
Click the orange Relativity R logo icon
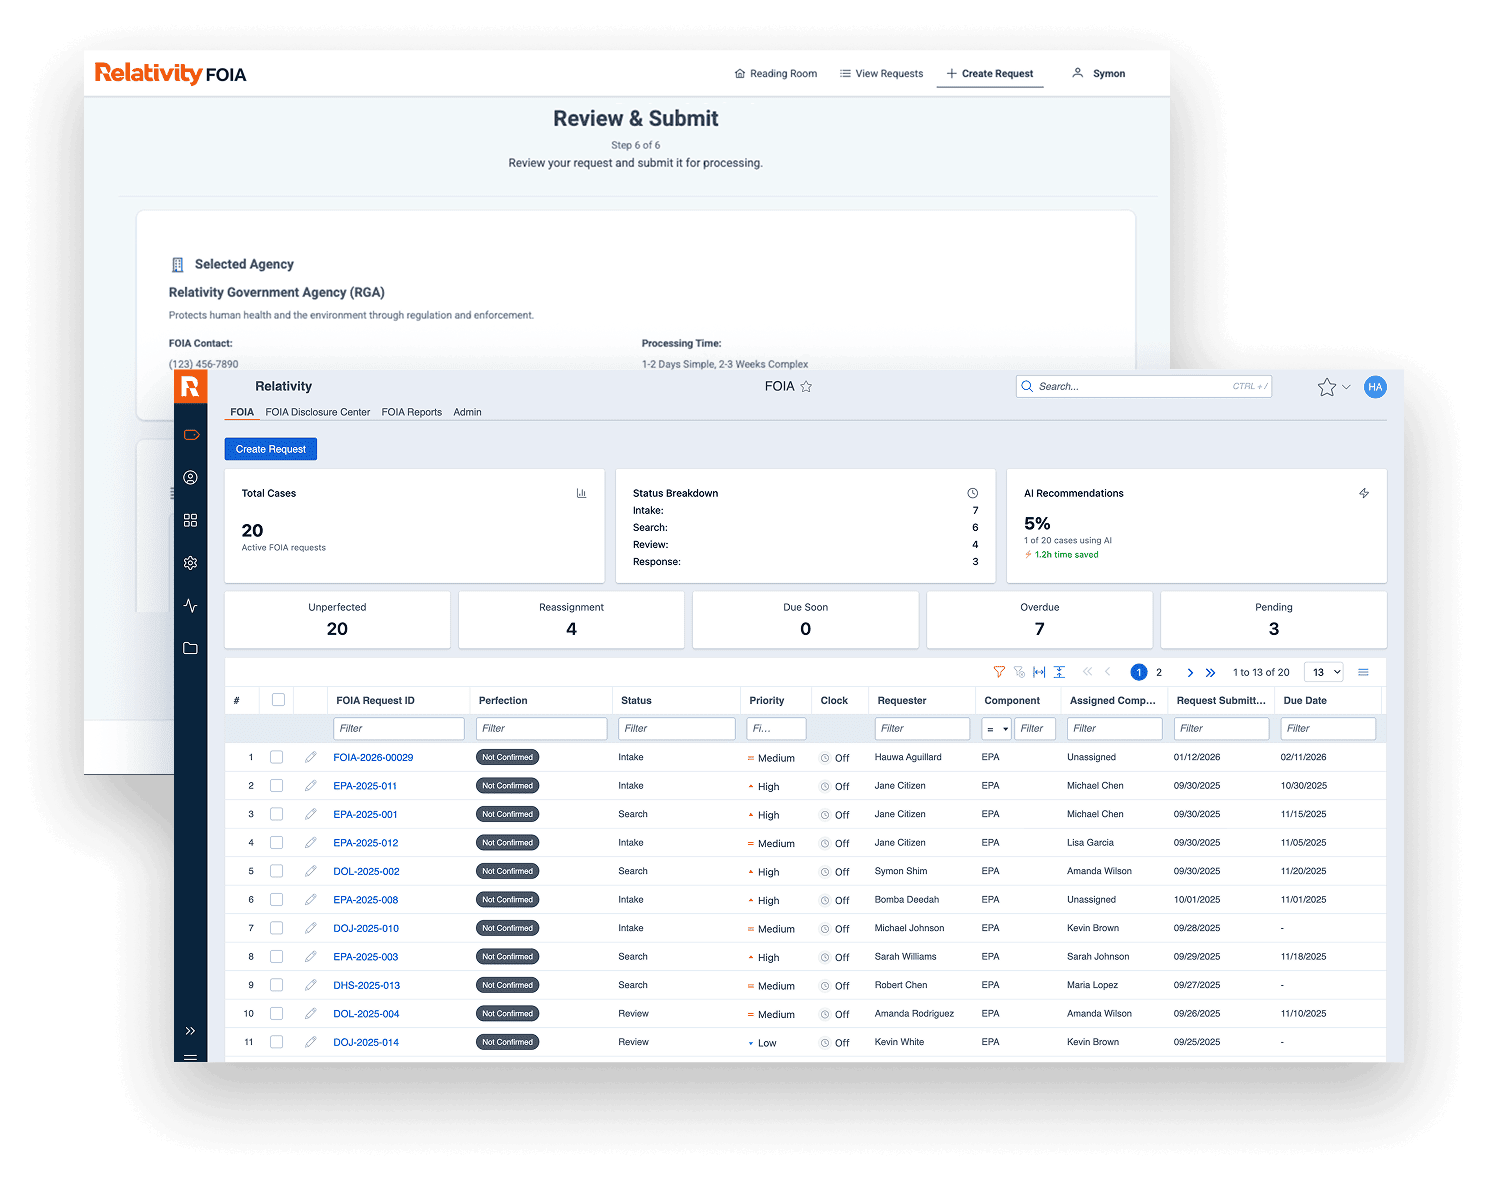tap(190, 387)
